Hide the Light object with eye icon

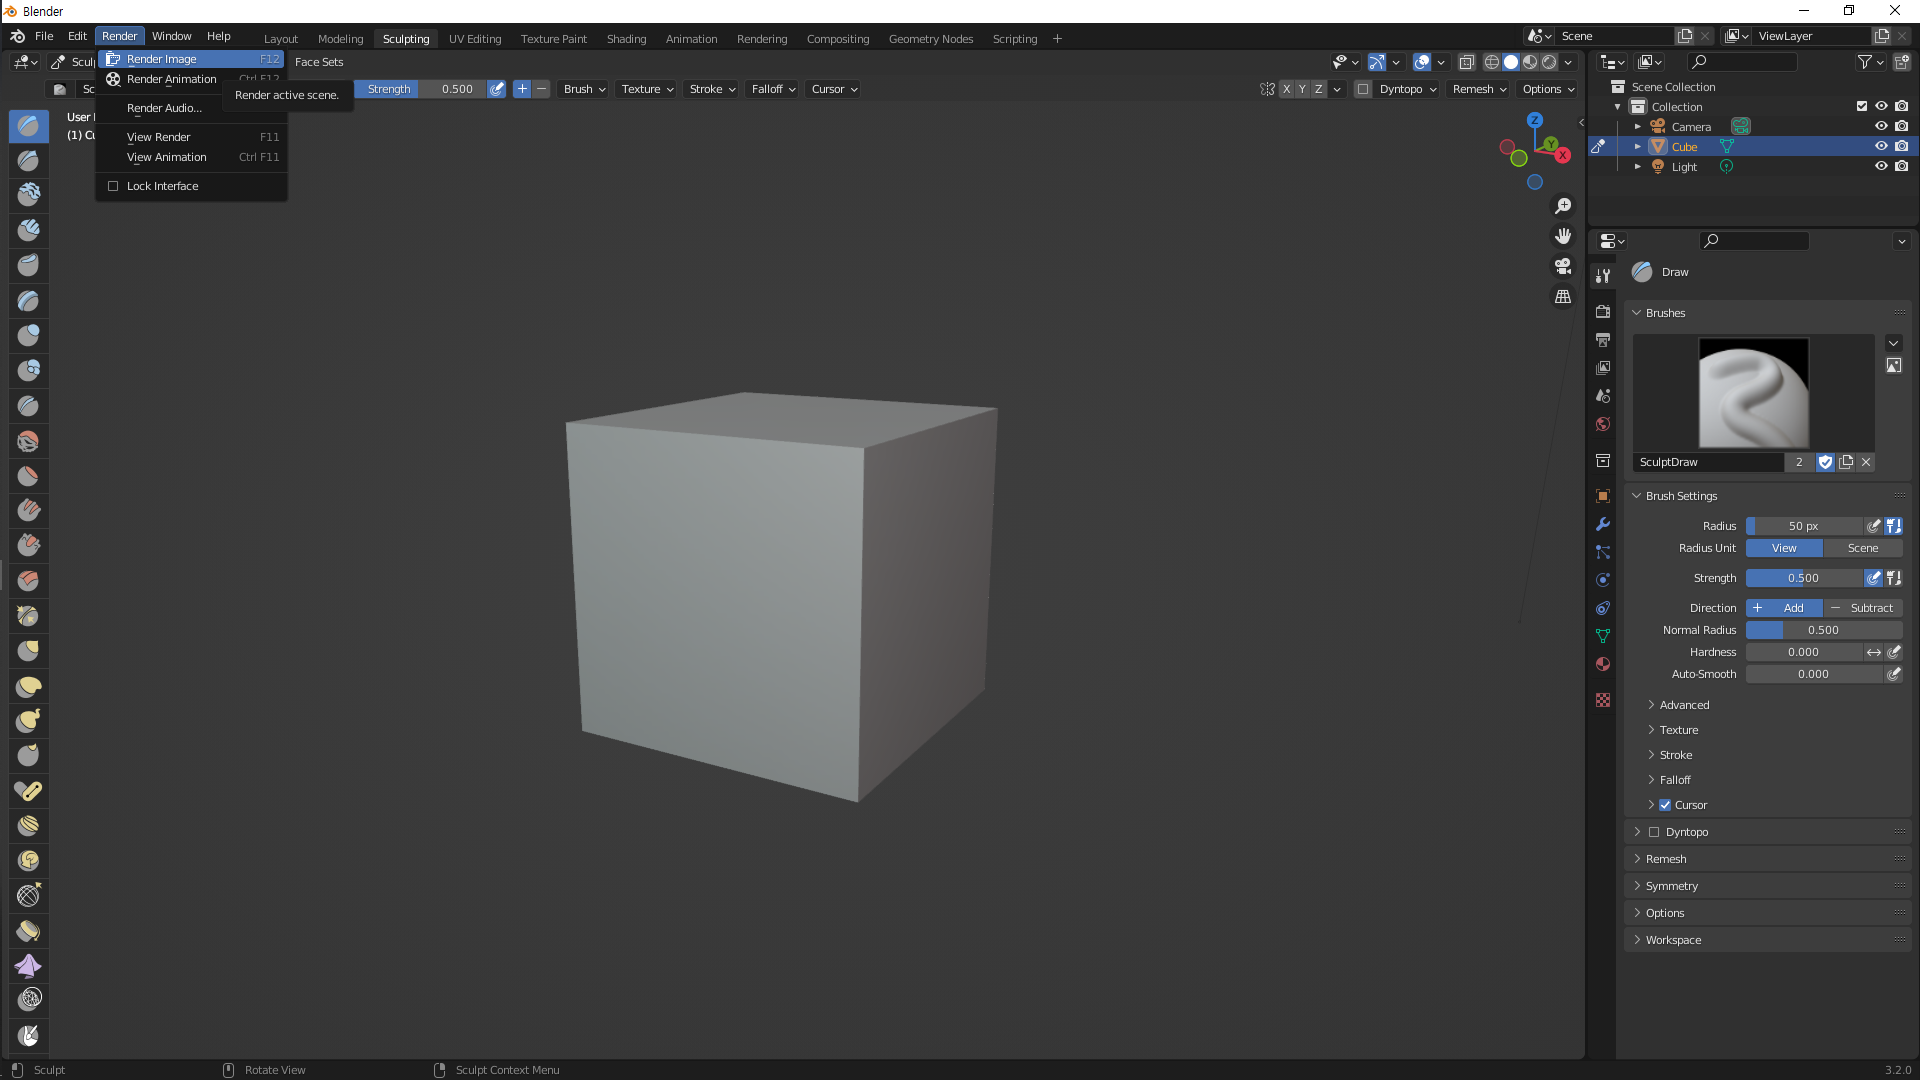pos(1880,166)
